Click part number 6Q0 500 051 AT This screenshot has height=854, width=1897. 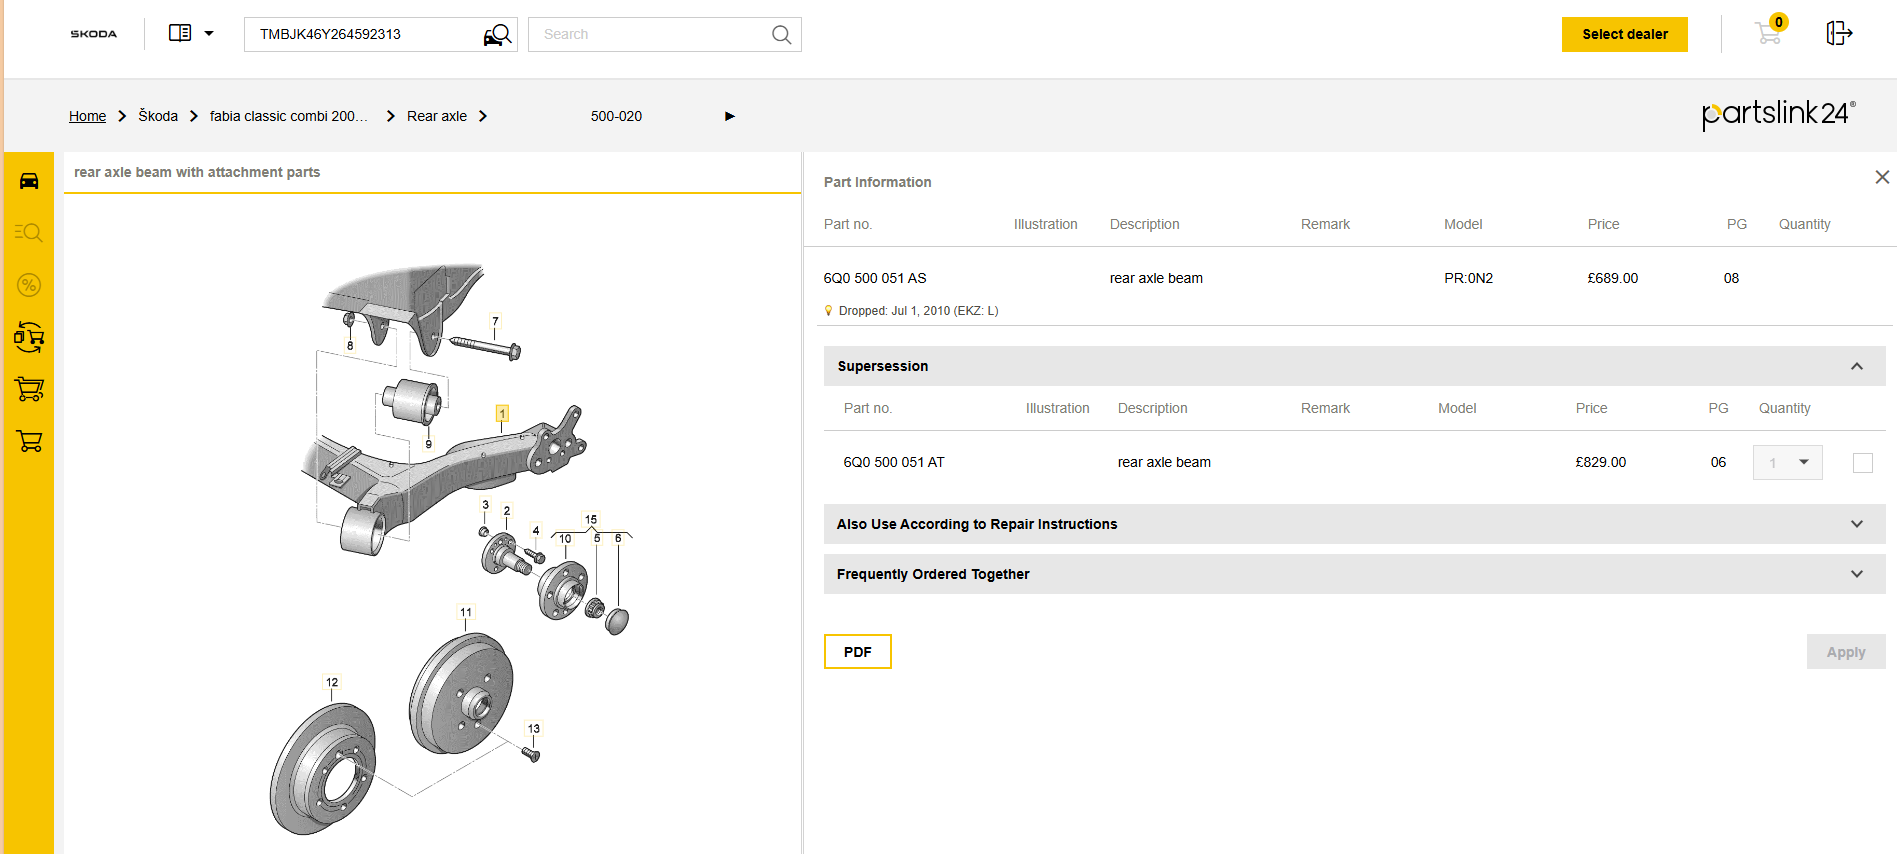point(894,462)
